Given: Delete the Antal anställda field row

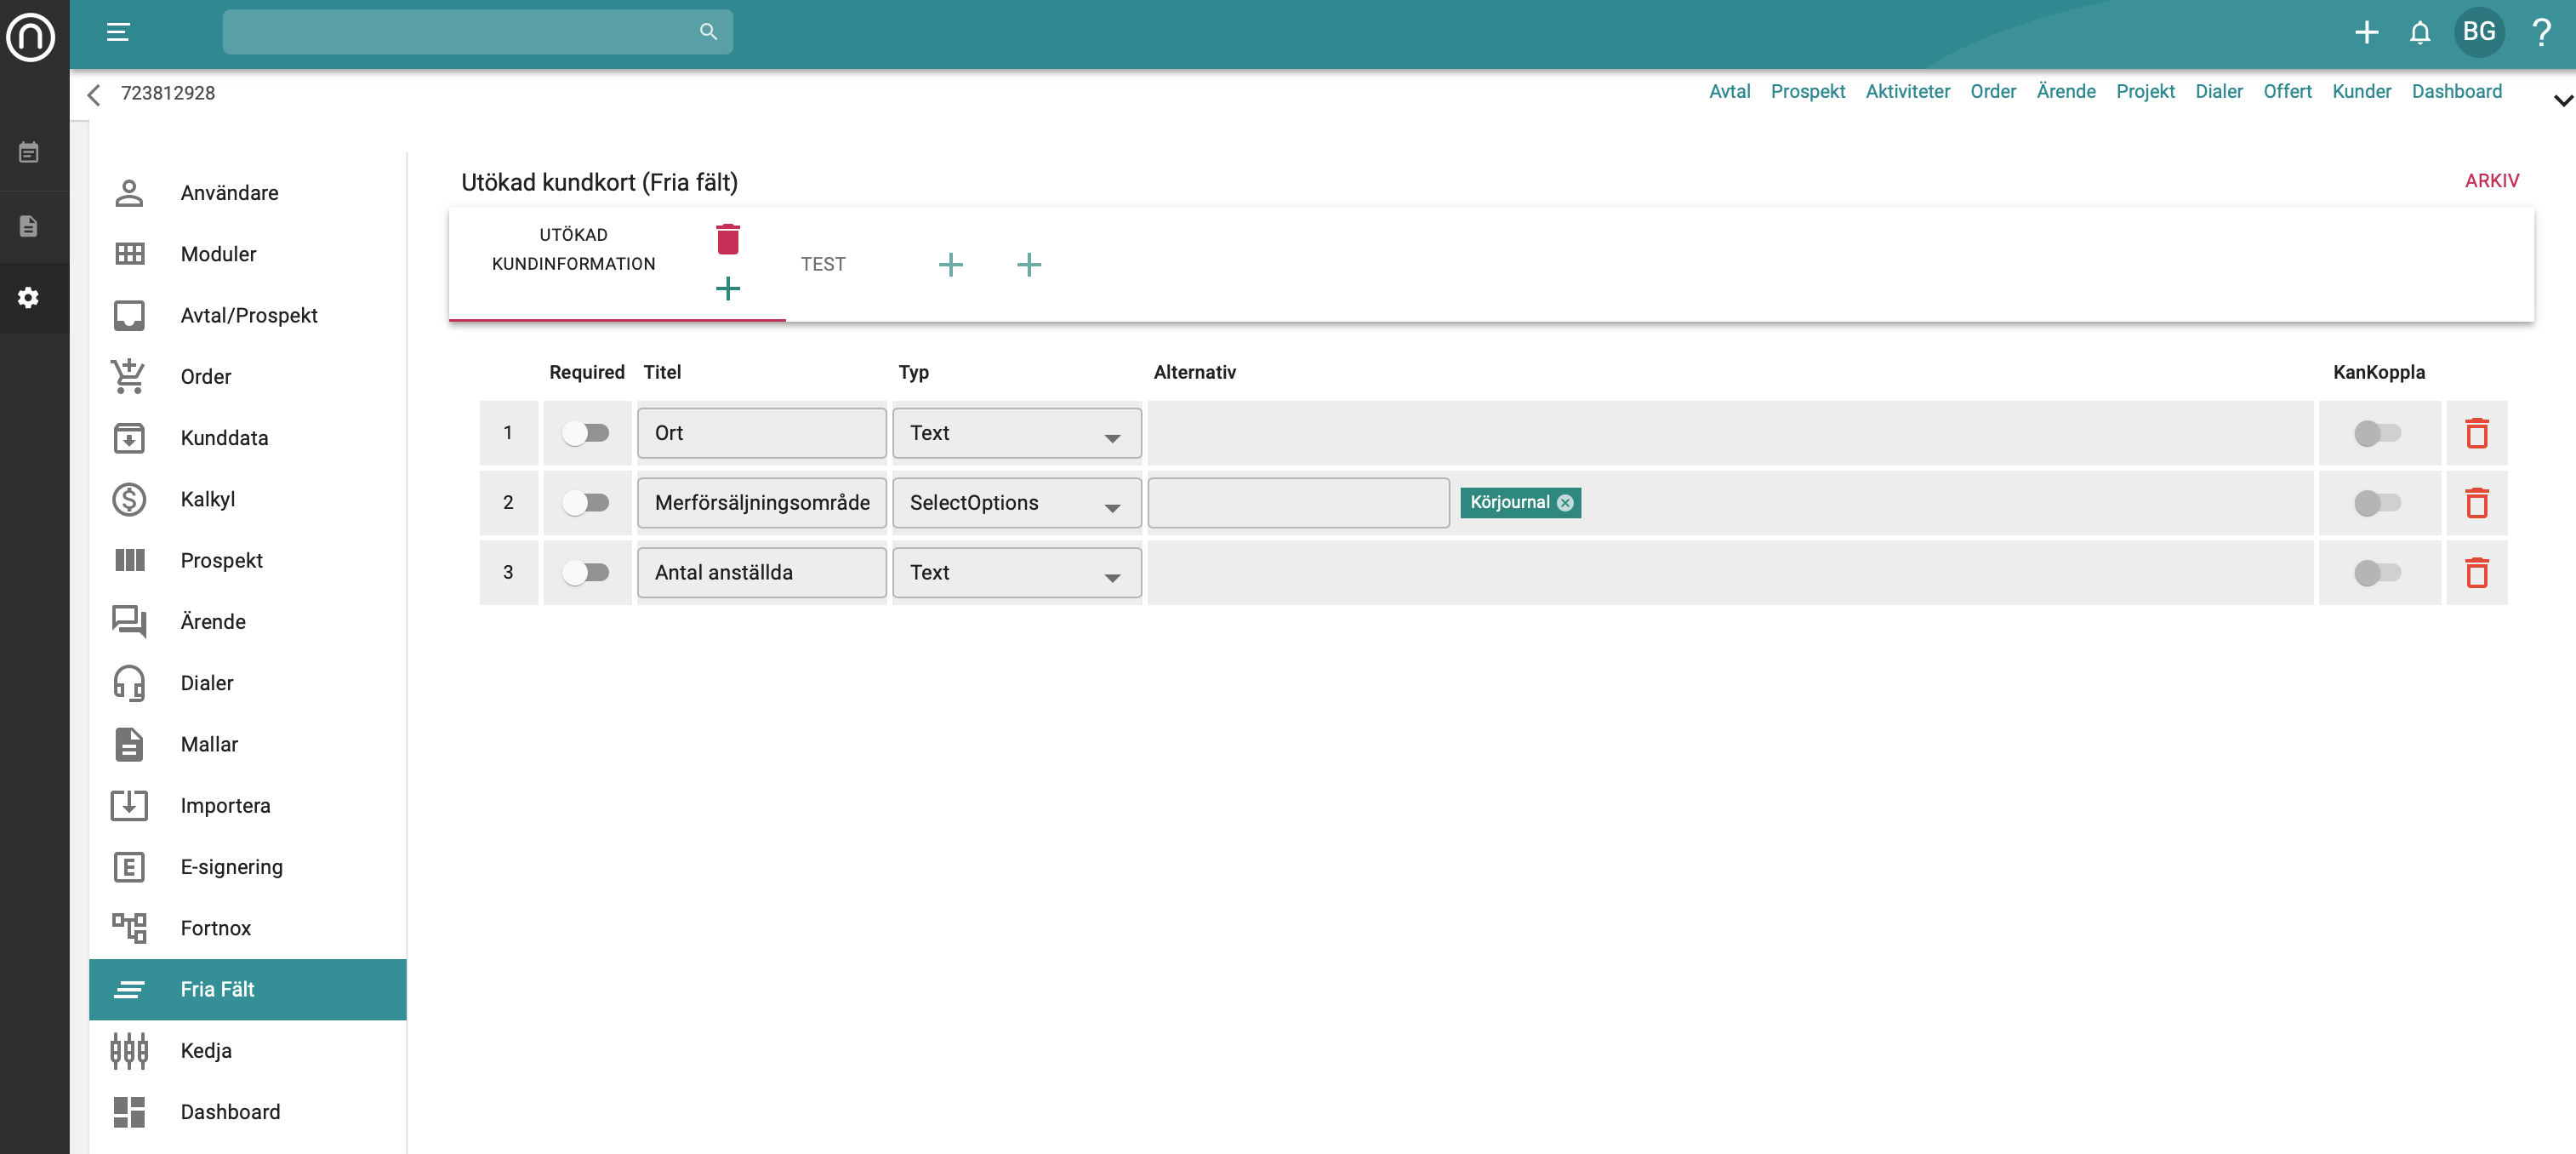Looking at the screenshot, I should pyautogui.click(x=2476, y=573).
